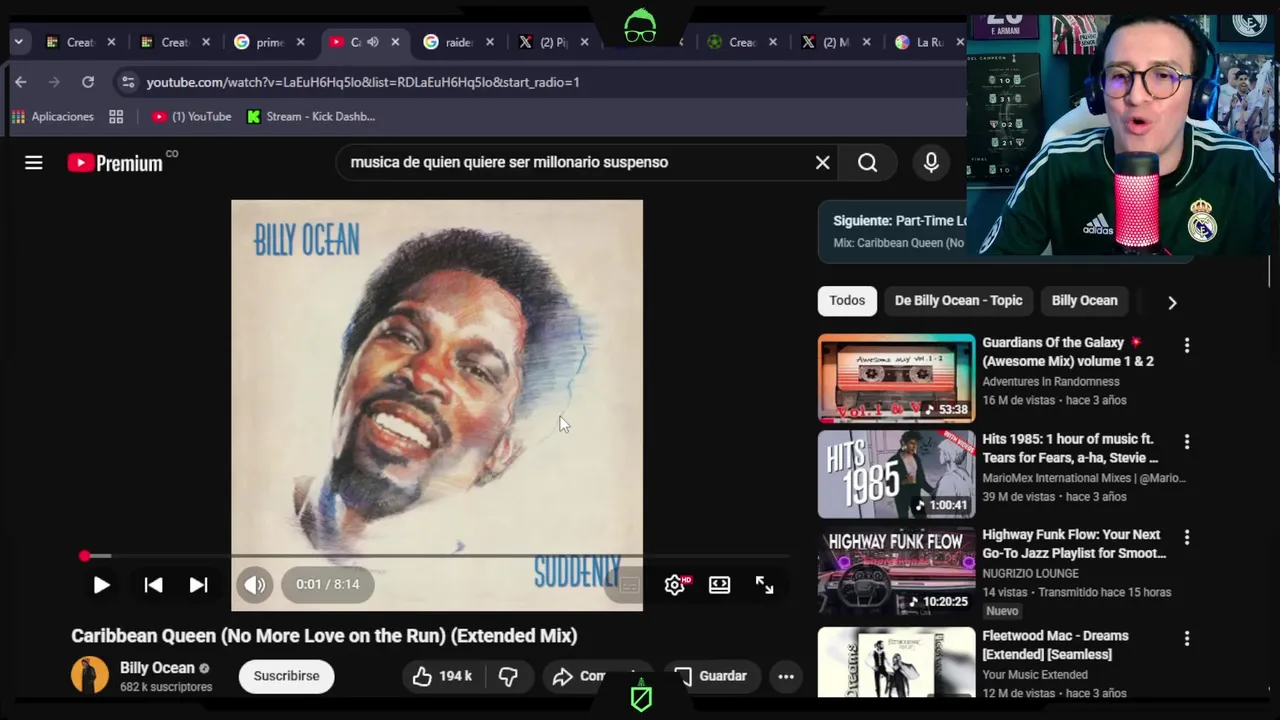Subscribe with the Suscribirse button
Viewport: 1280px width, 720px height.
(286, 677)
